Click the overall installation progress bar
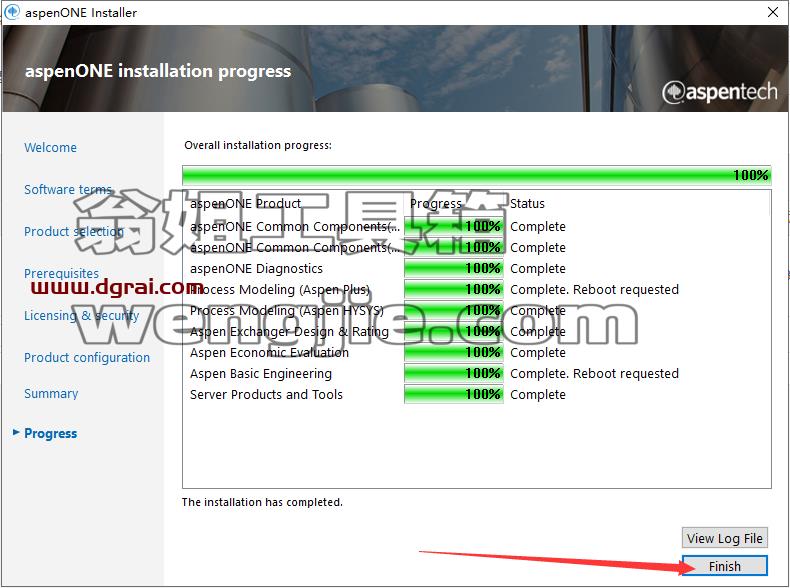The image size is (790, 588). 477,175
